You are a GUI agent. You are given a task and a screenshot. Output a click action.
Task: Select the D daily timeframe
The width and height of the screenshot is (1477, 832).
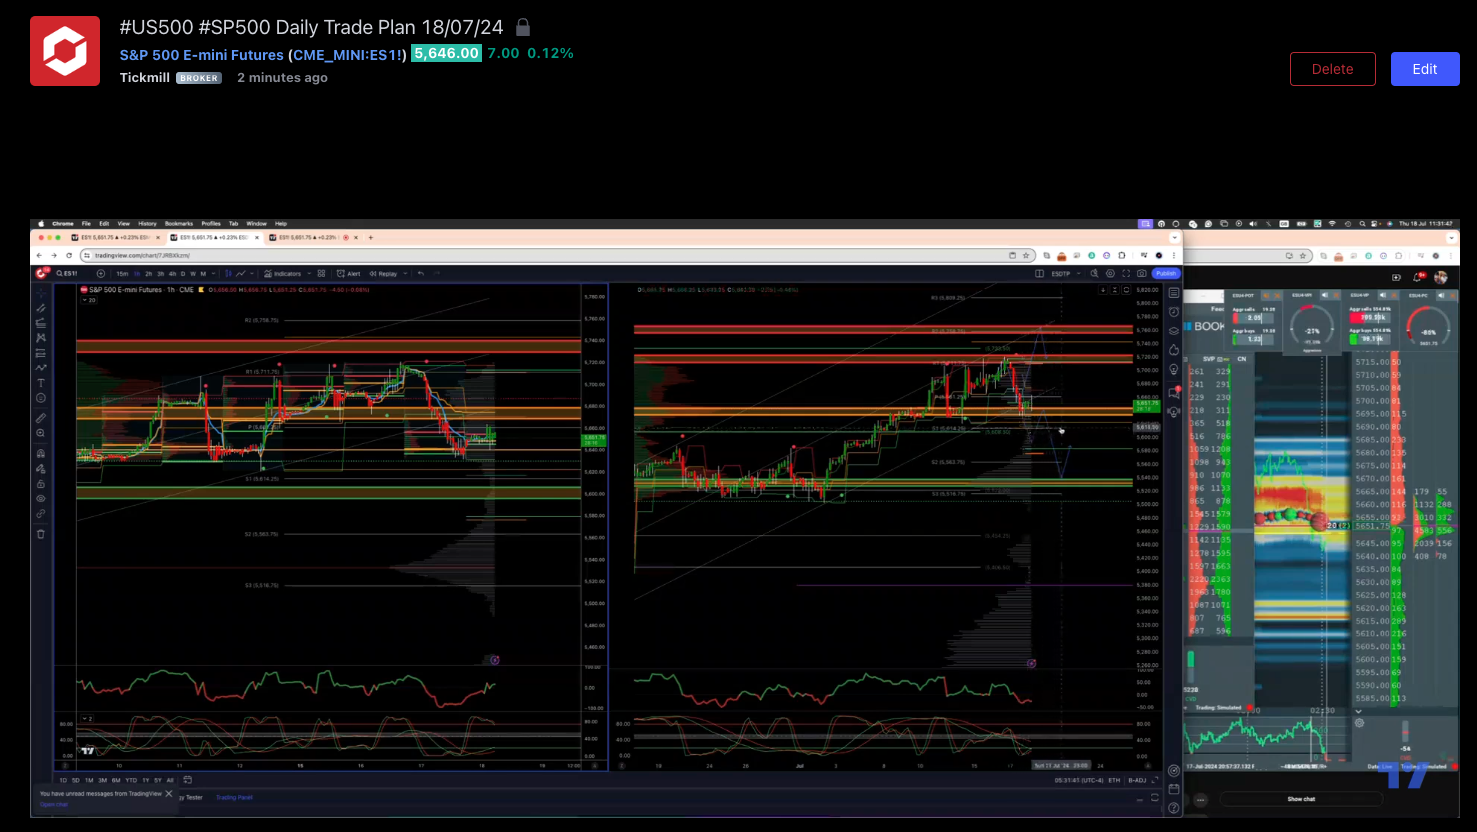tap(183, 273)
